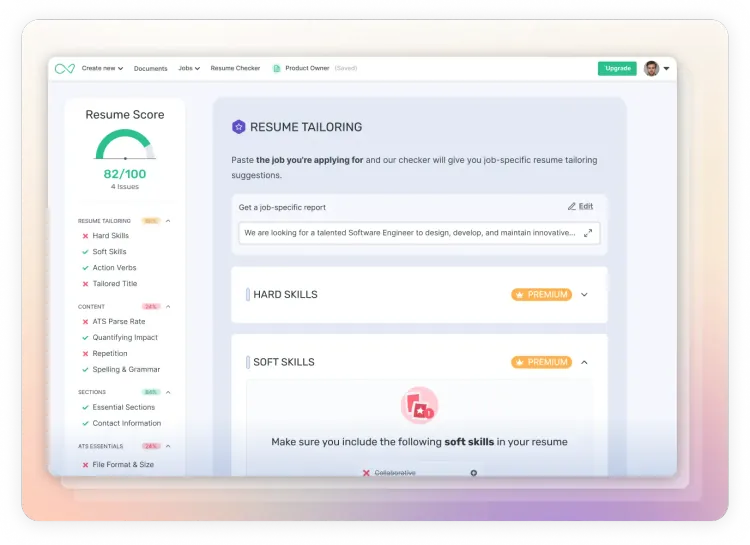Click the Product Owner document icon
750x545 pixels.
coord(277,69)
